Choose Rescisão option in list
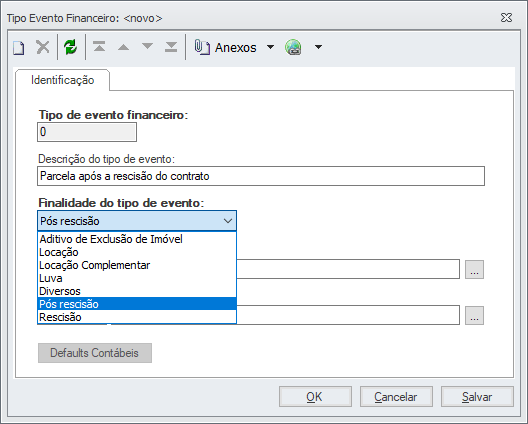The height and width of the screenshot is (424, 528). [137, 317]
